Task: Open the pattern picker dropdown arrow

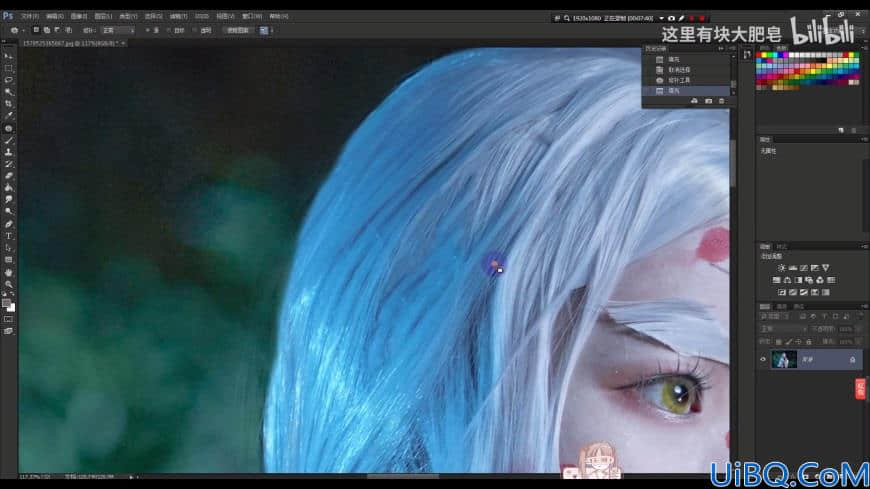Action: [272, 31]
